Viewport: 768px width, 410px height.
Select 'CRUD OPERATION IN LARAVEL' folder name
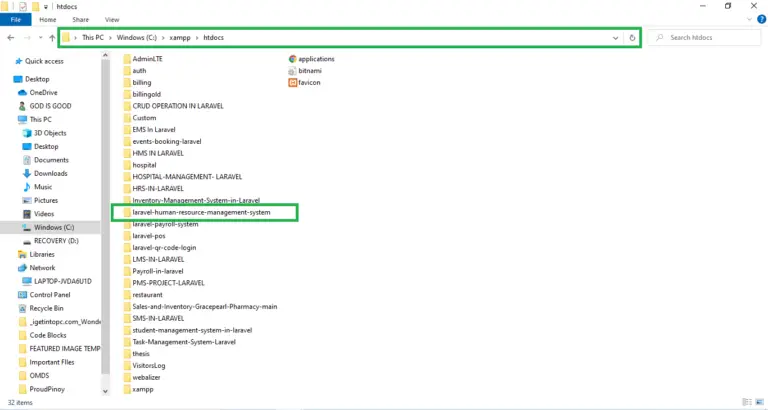[178, 106]
